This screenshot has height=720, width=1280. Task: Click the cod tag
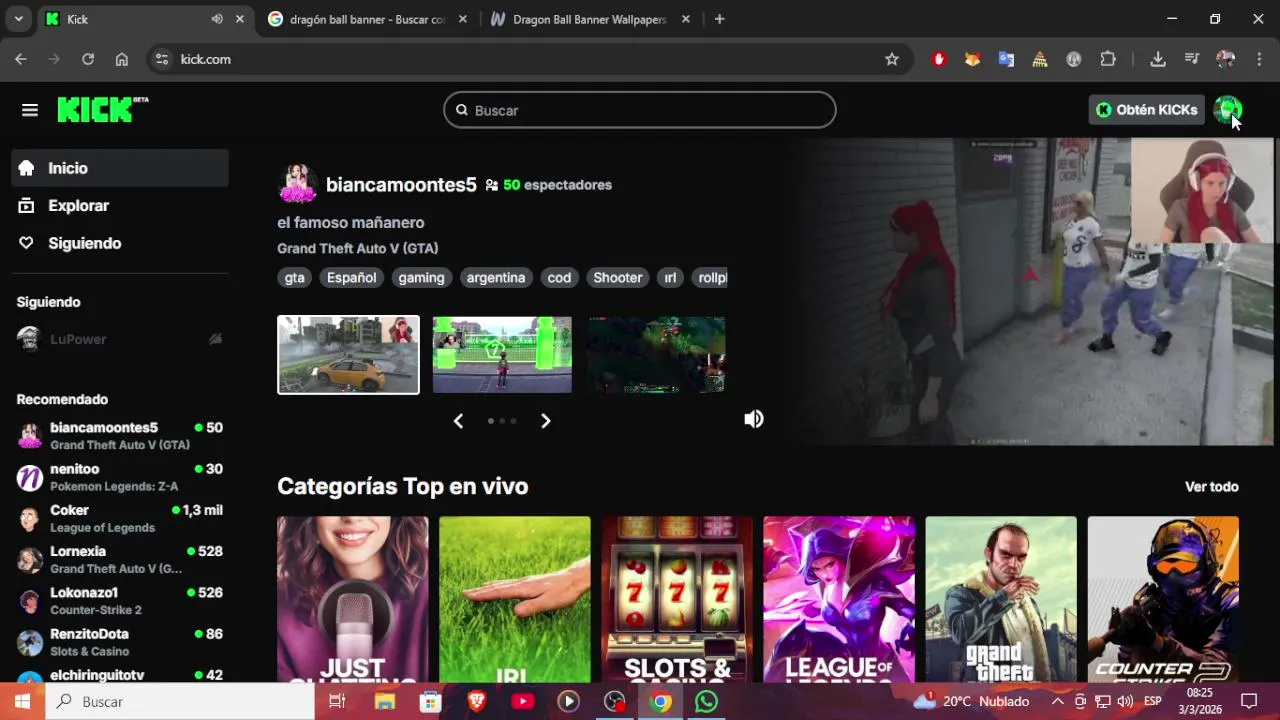pyautogui.click(x=559, y=278)
